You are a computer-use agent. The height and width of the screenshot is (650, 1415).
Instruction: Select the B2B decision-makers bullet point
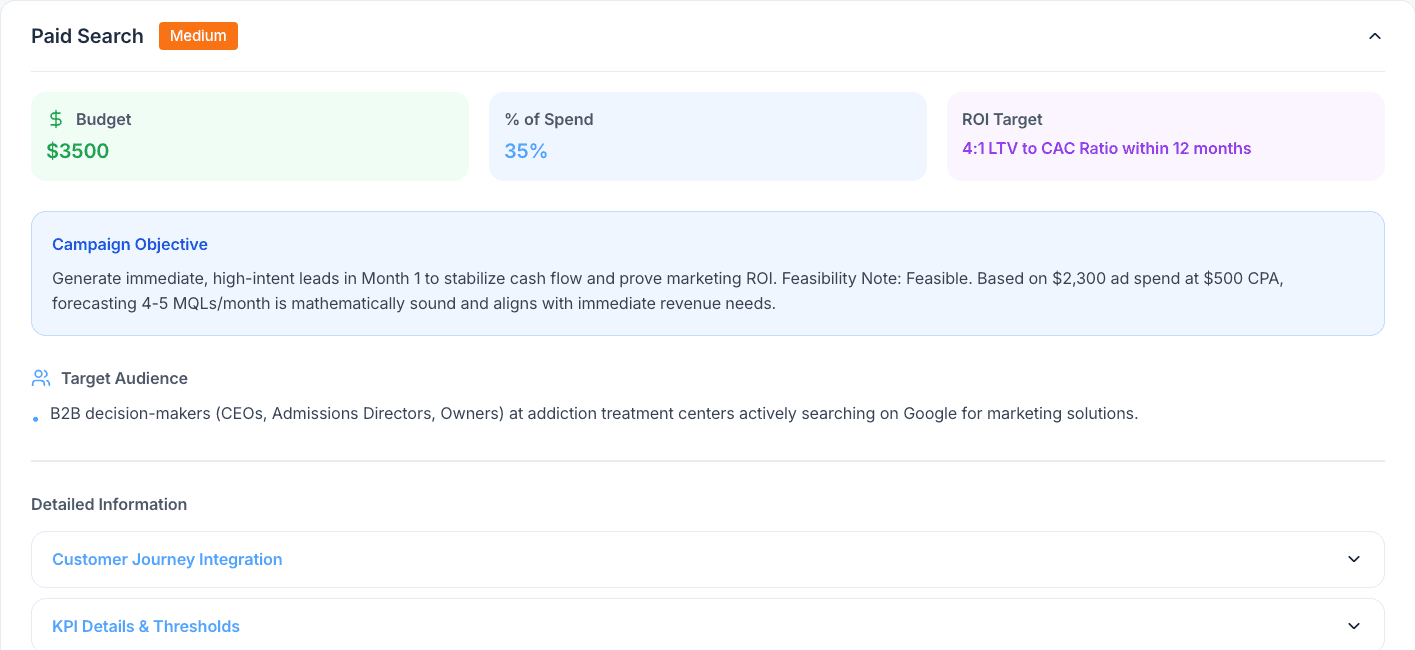pyautogui.click(x=593, y=413)
